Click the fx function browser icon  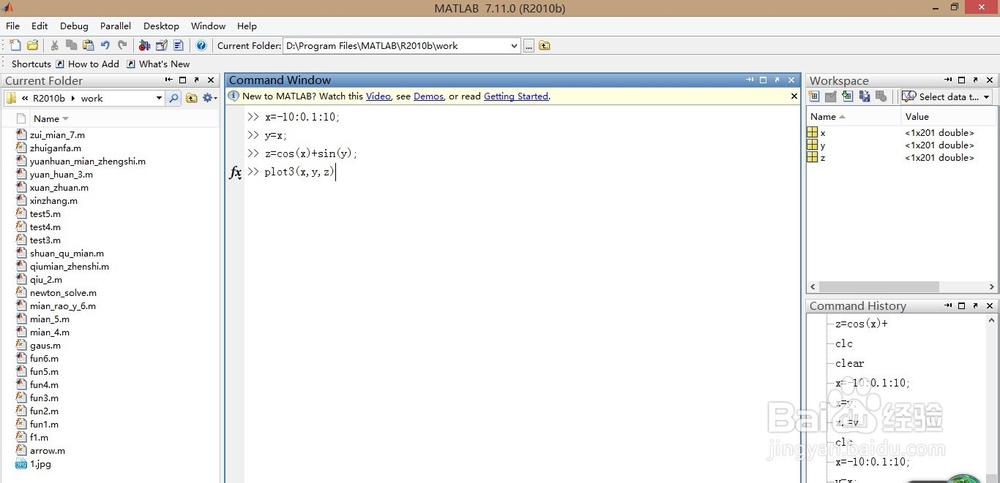coord(235,172)
